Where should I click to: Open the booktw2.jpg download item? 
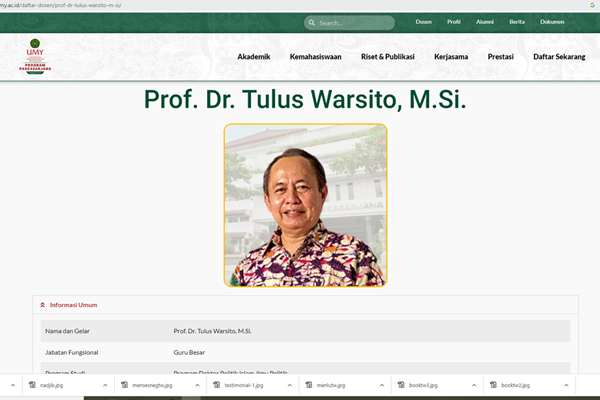(515, 385)
